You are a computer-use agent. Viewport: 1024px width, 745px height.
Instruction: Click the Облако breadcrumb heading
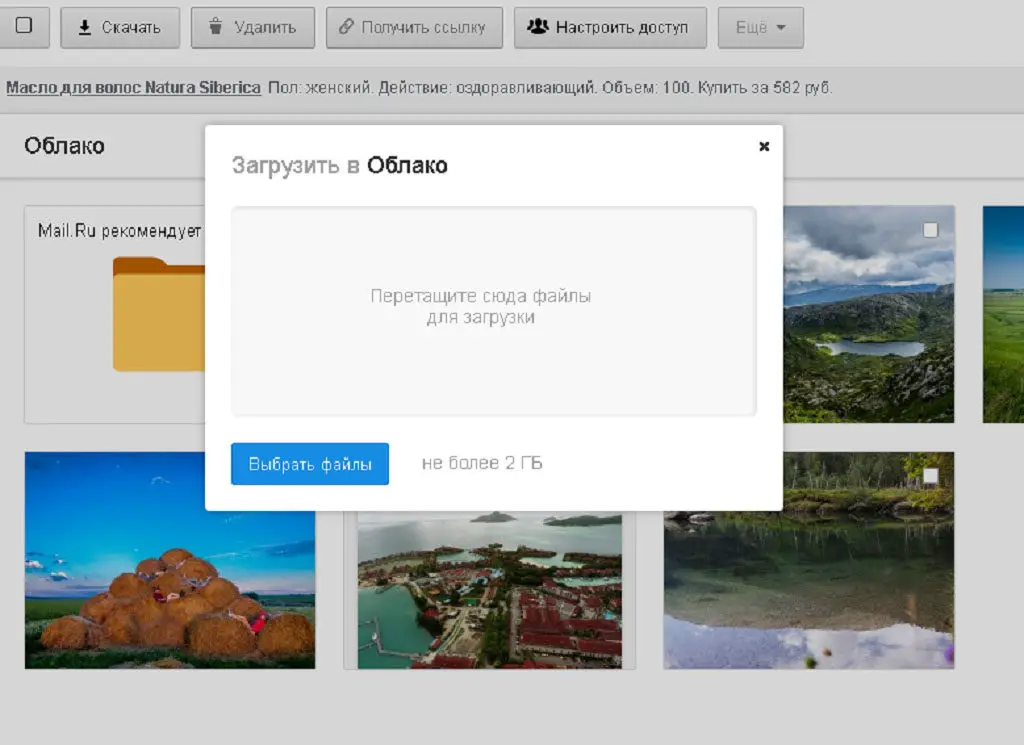[x=64, y=146]
